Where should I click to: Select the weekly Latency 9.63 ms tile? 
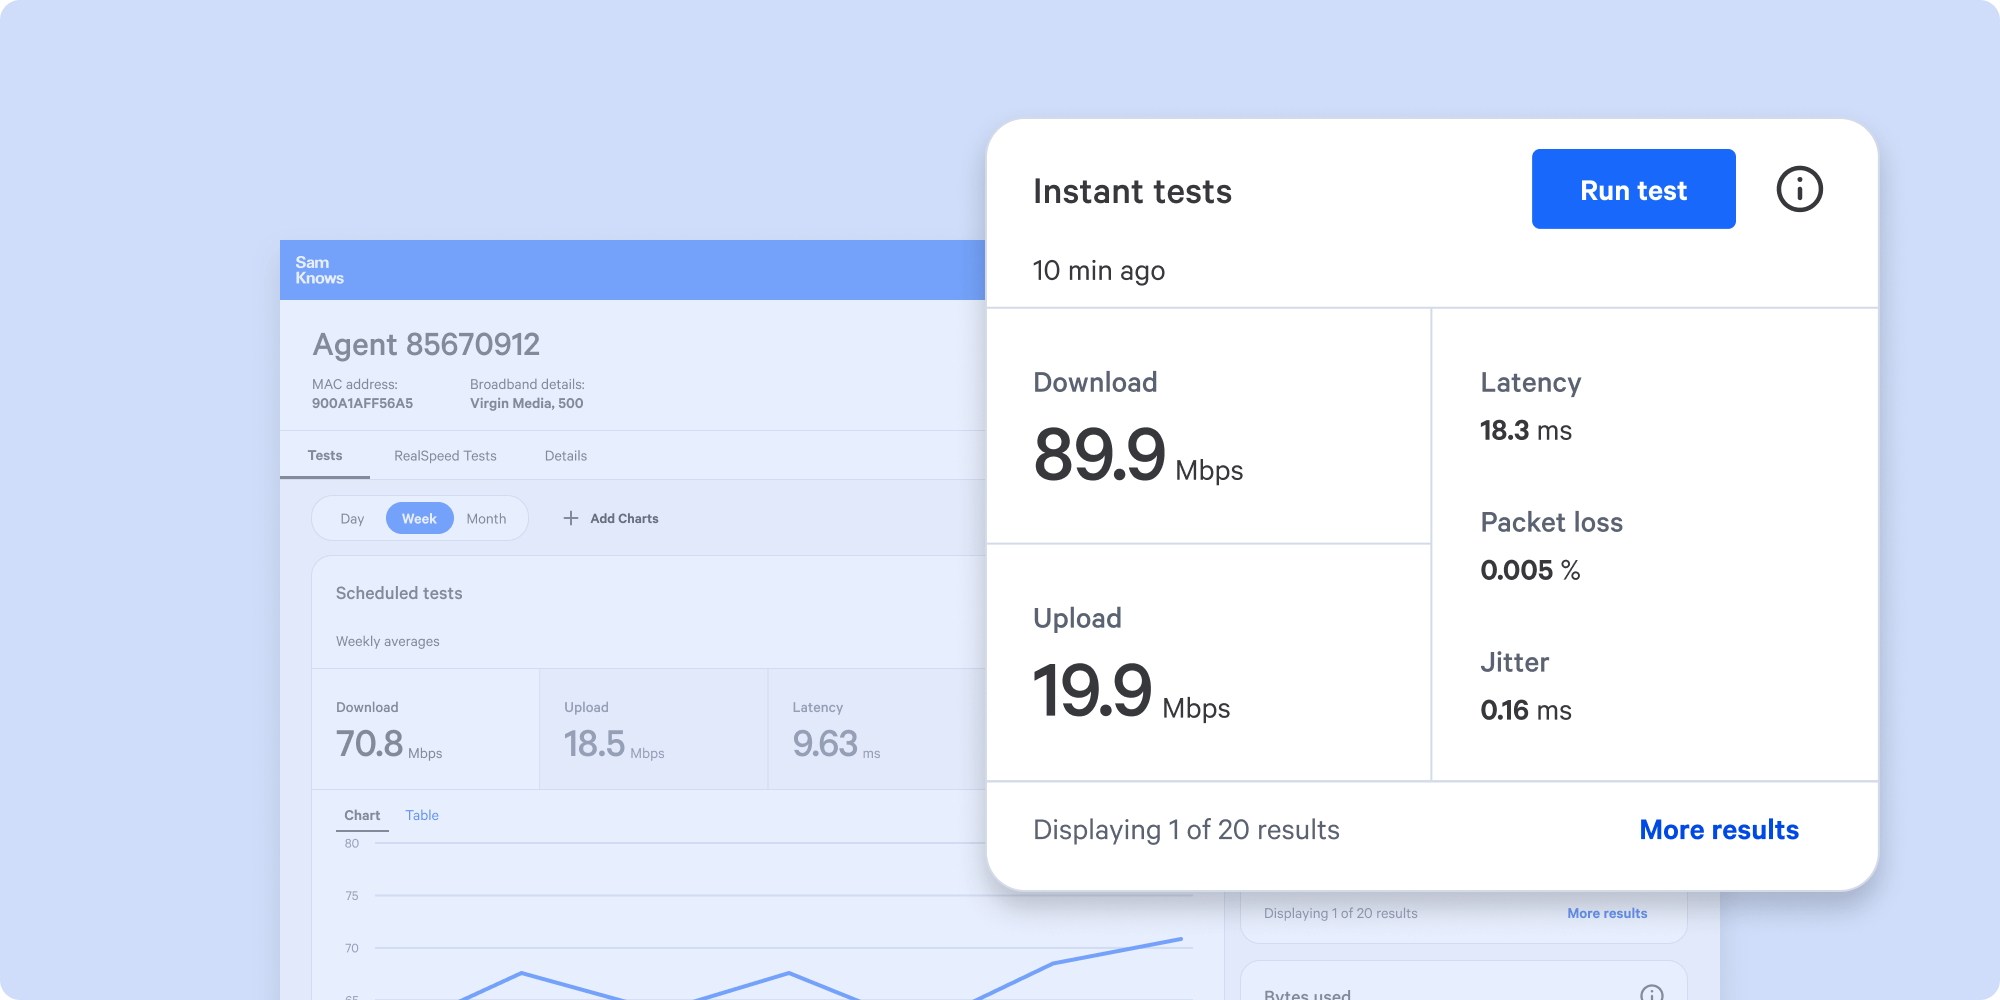pos(877,729)
